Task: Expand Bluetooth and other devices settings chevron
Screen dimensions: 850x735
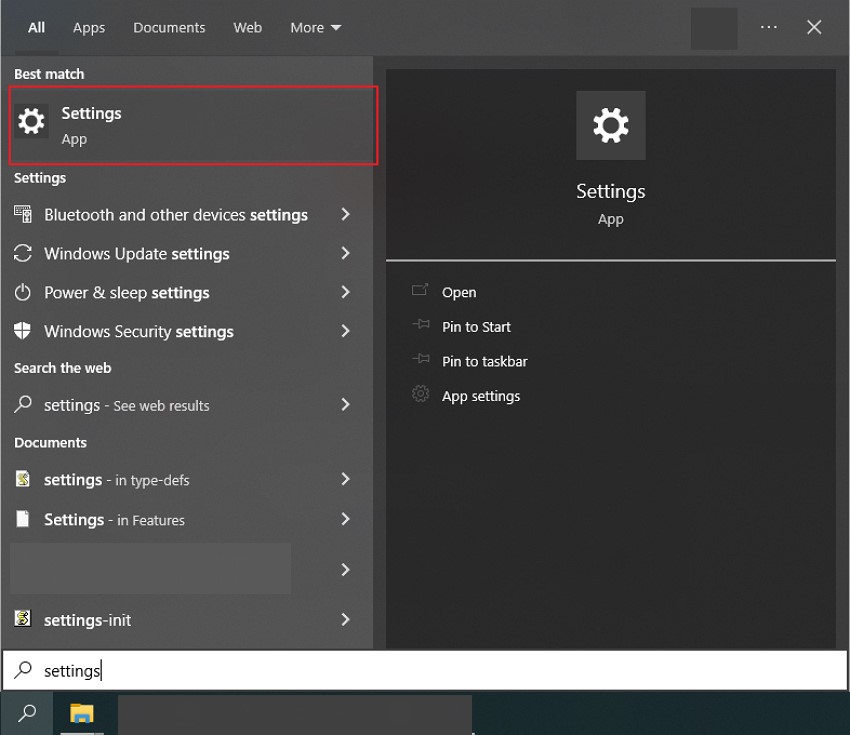Action: click(345, 215)
